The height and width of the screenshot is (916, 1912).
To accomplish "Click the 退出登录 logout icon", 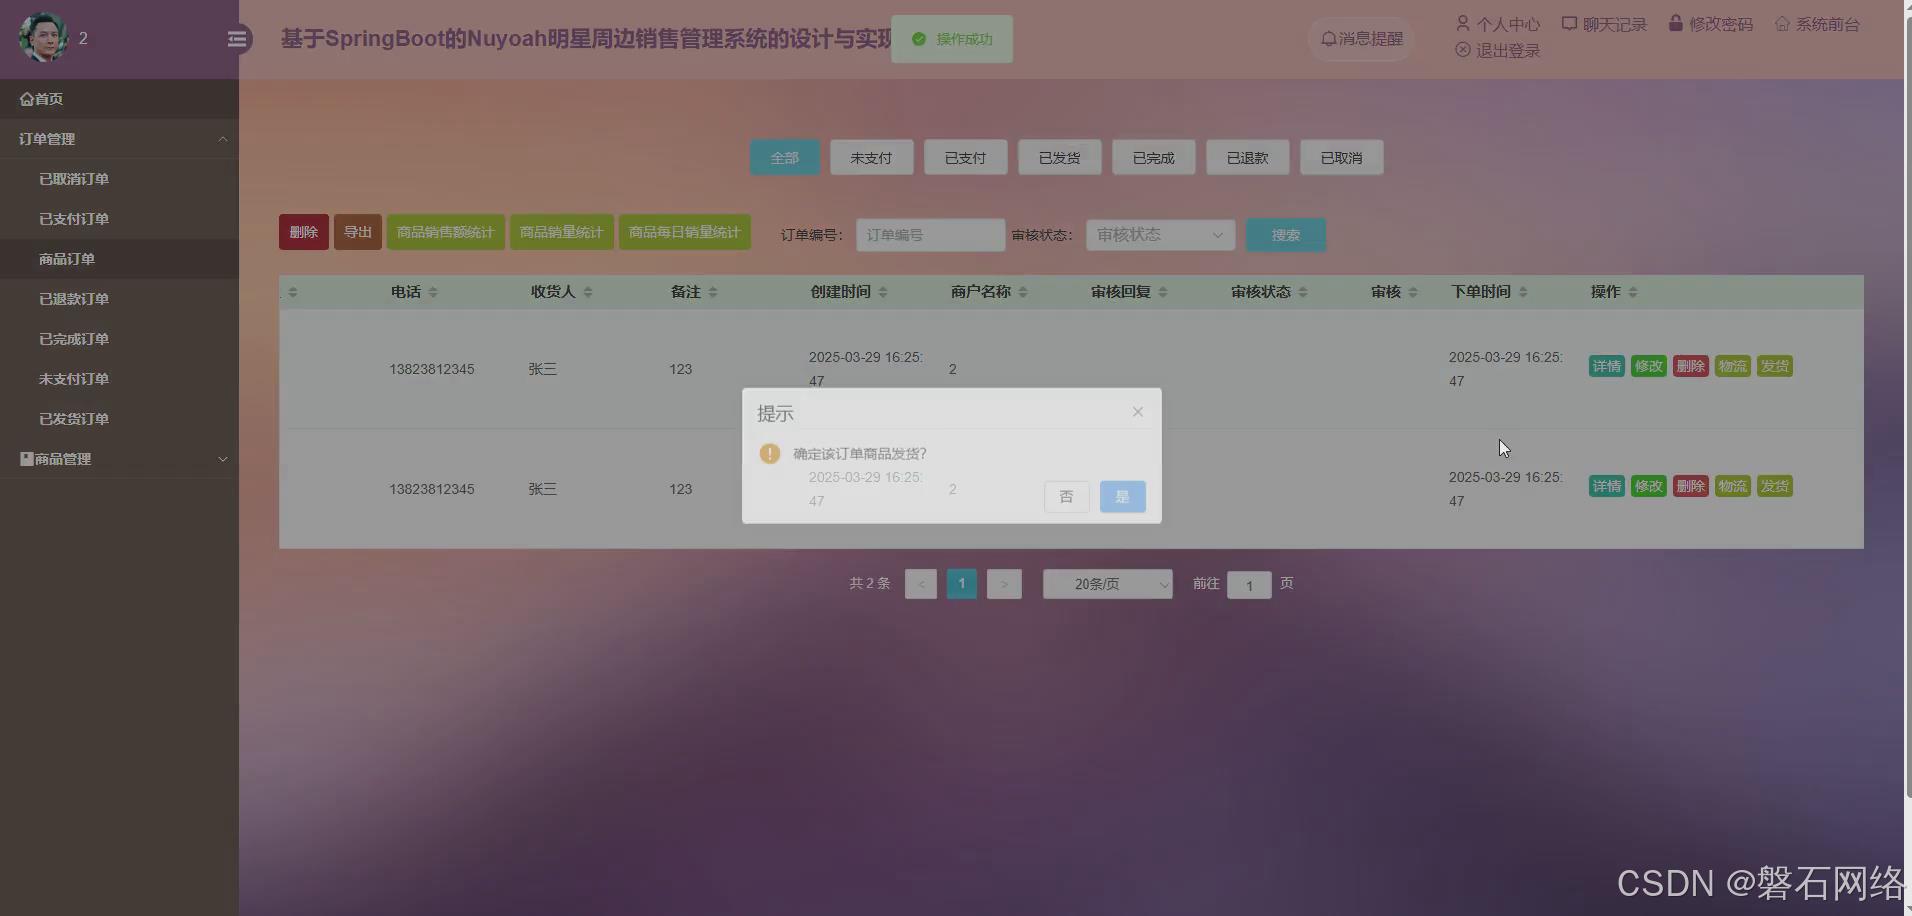I will 1463,50.
